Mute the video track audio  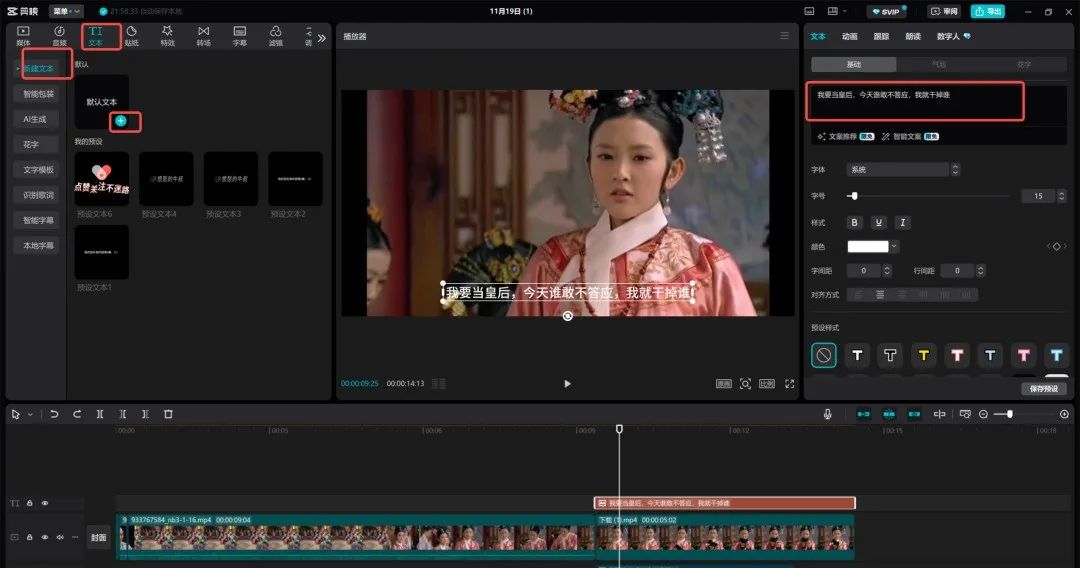point(60,537)
